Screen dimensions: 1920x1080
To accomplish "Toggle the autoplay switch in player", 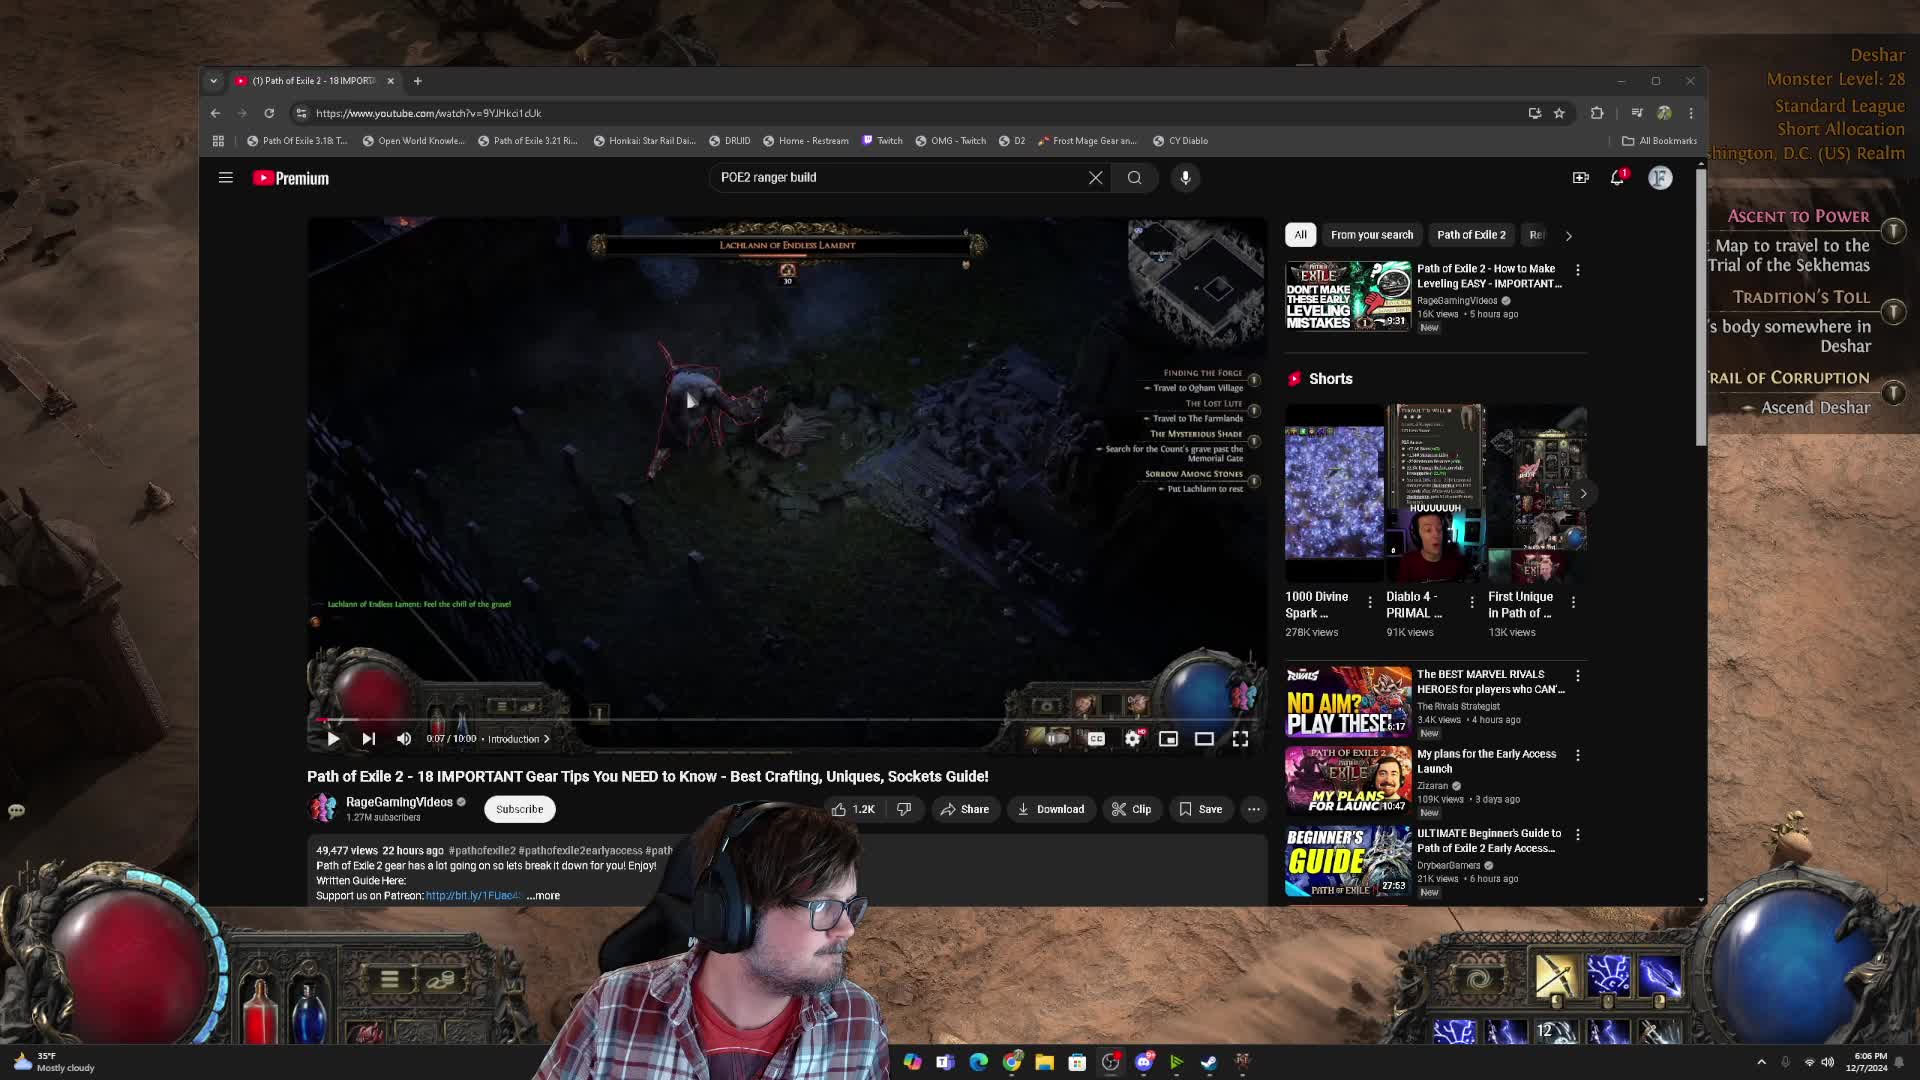I will pyautogui.click(x=1058, y=739).
